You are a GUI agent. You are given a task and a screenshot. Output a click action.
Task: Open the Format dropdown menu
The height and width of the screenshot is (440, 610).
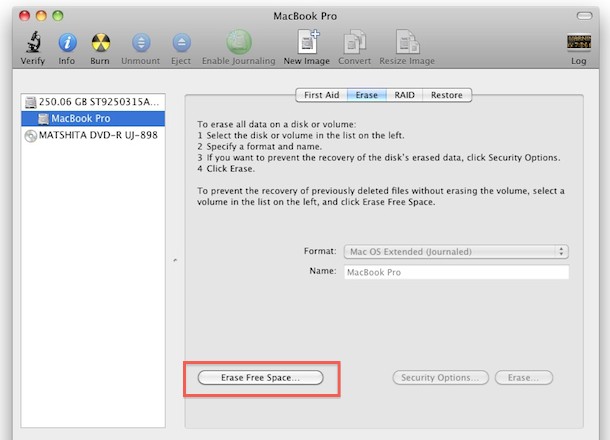(x=456, y=252)
